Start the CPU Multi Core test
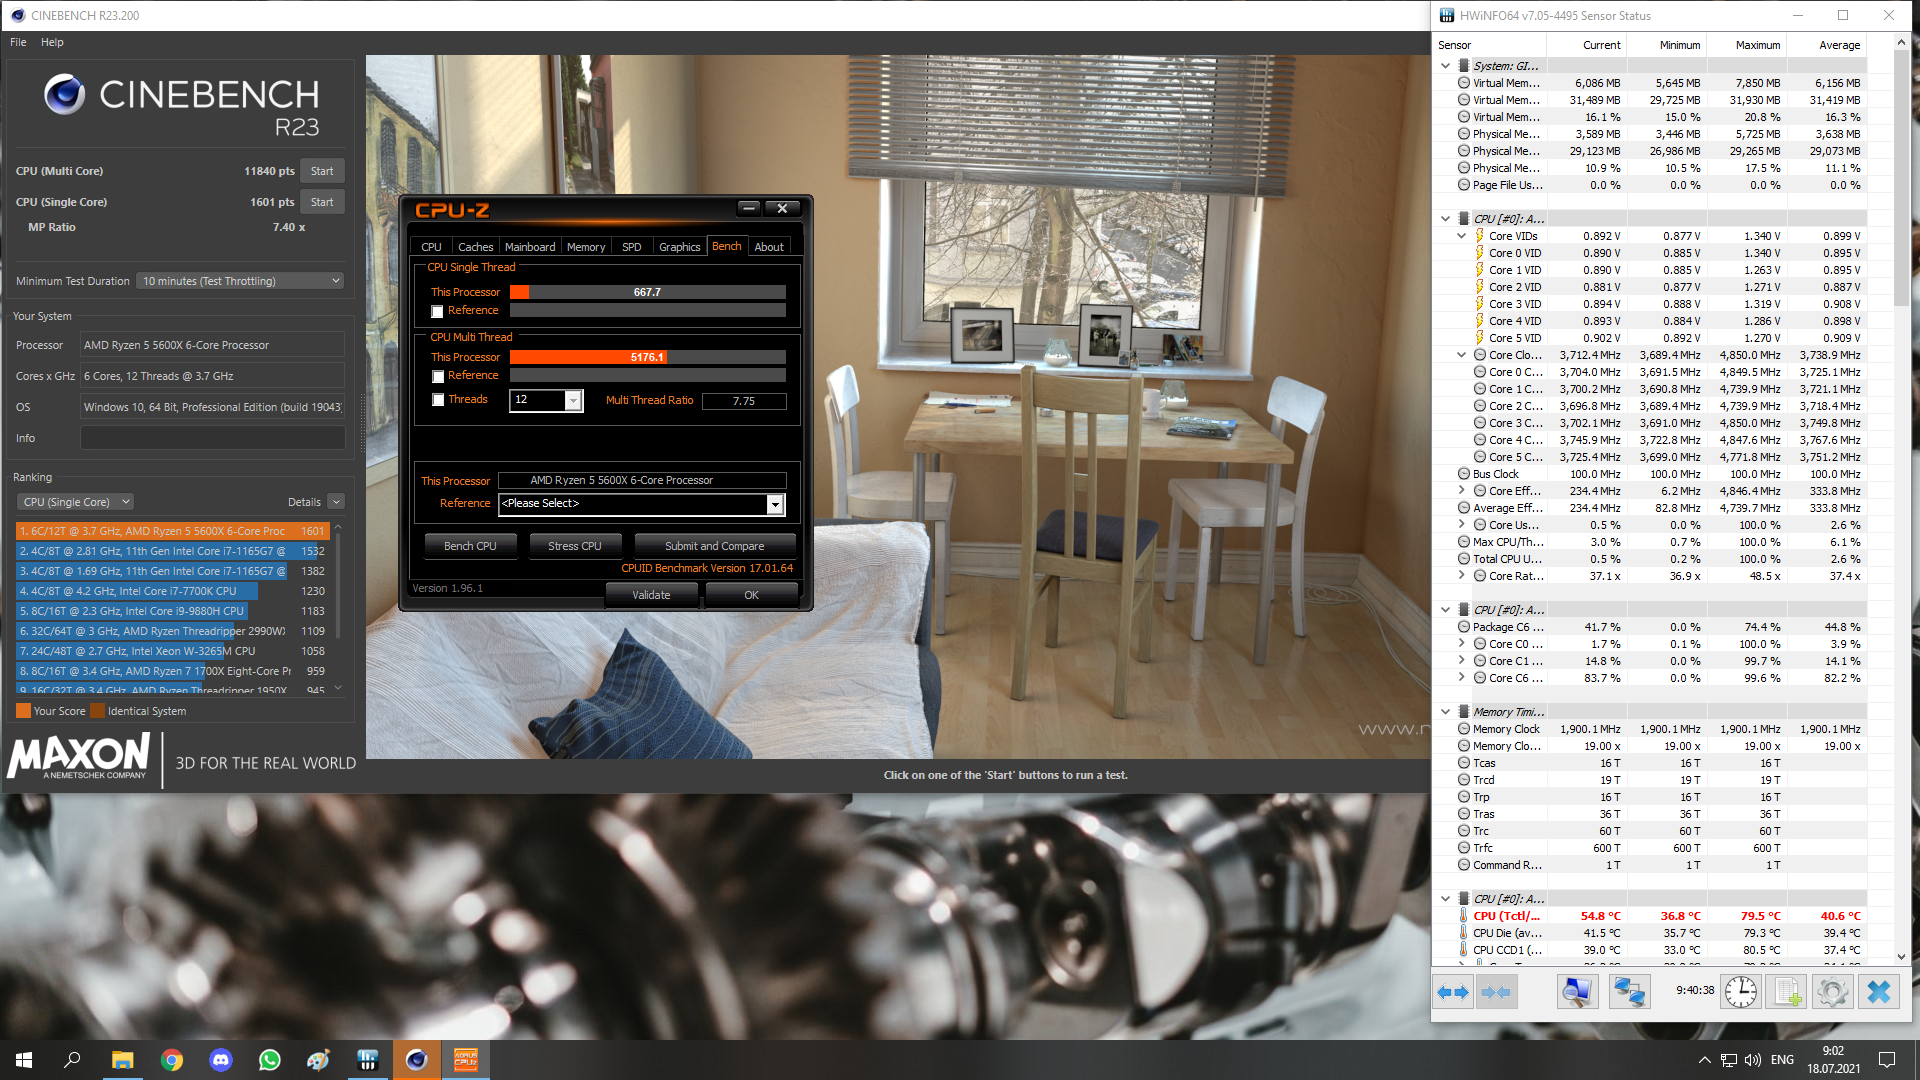 click(322, 171)
